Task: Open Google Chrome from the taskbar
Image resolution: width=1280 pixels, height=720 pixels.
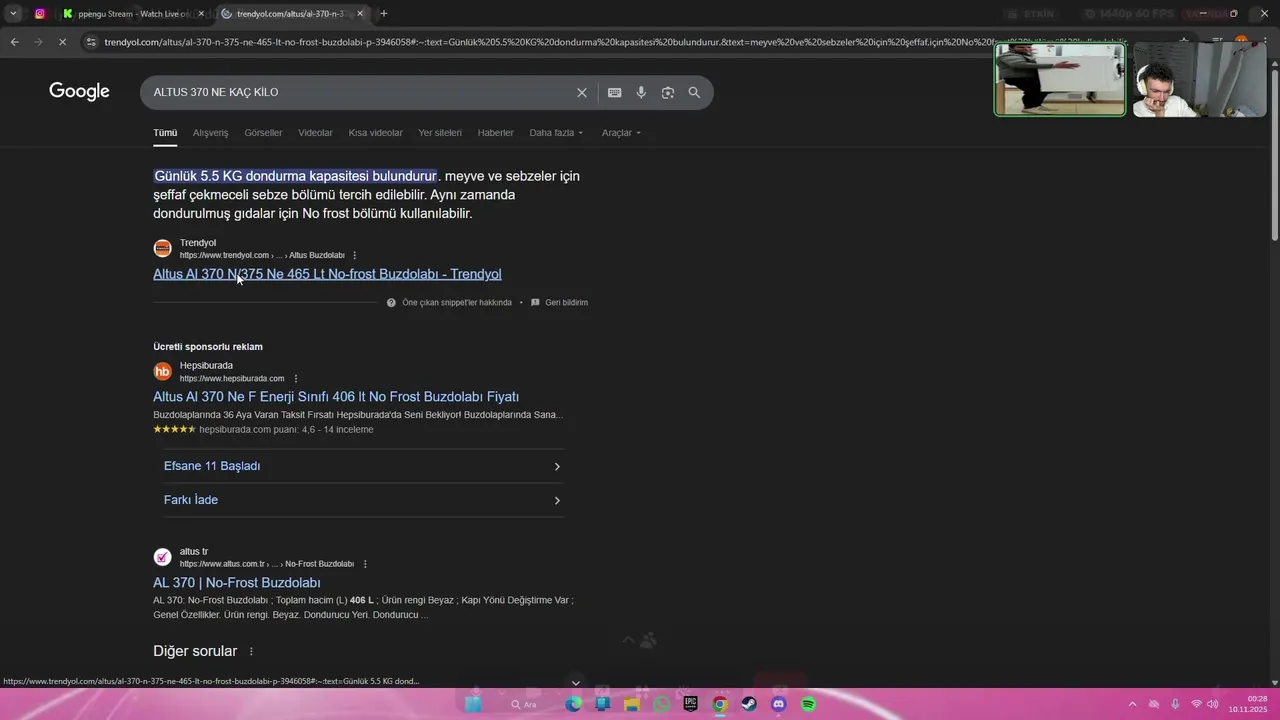Action: (720, 704)
